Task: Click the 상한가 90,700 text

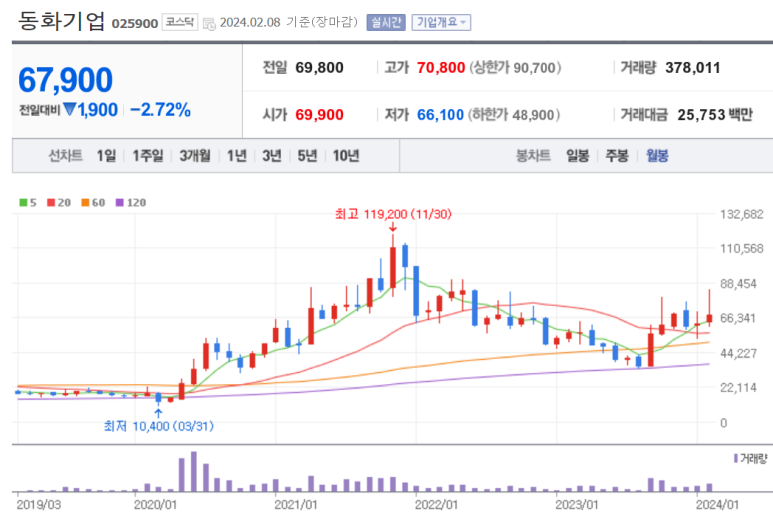Action: click(x=515, y=68)
